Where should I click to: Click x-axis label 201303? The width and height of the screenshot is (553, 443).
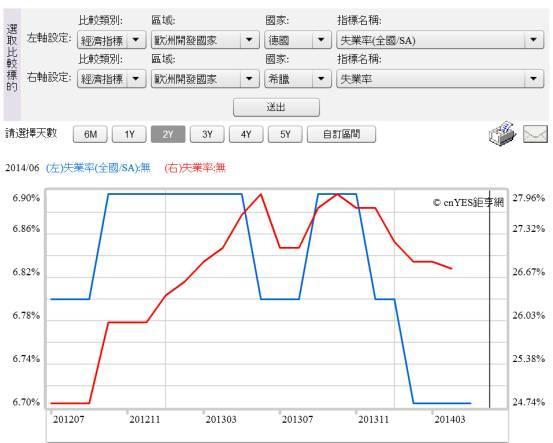221,419
